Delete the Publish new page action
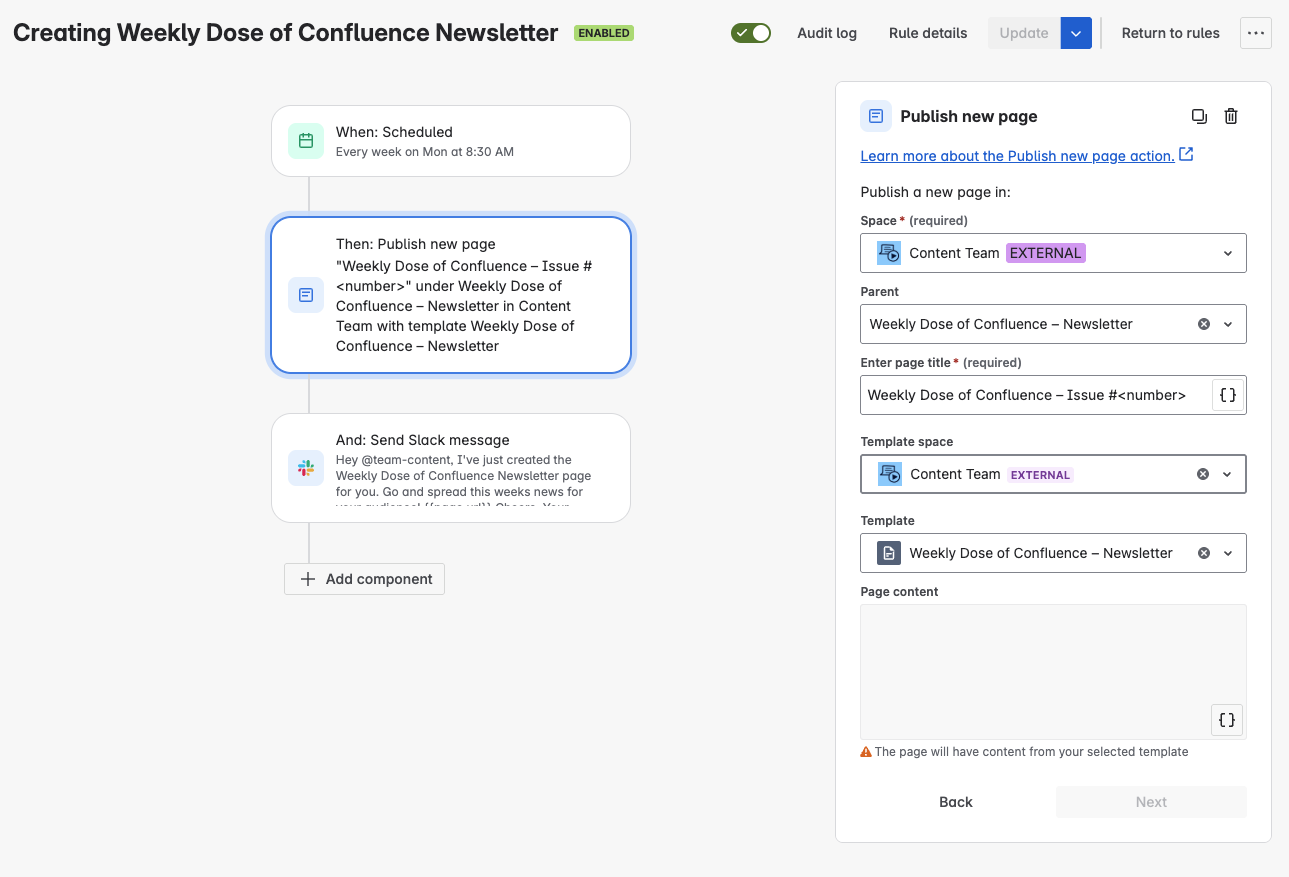This screenshot has width=1289, height=877. click(1231, 116)
